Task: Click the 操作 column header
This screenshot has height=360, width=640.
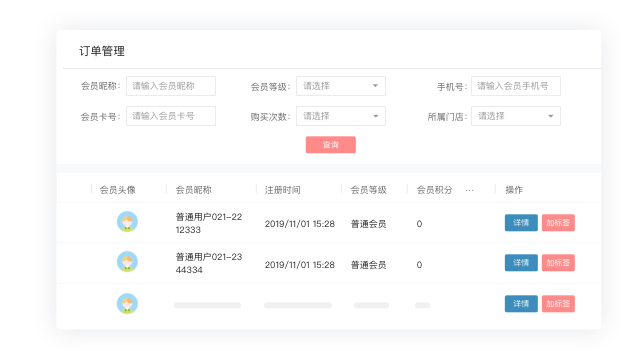Action: point(514,190)
